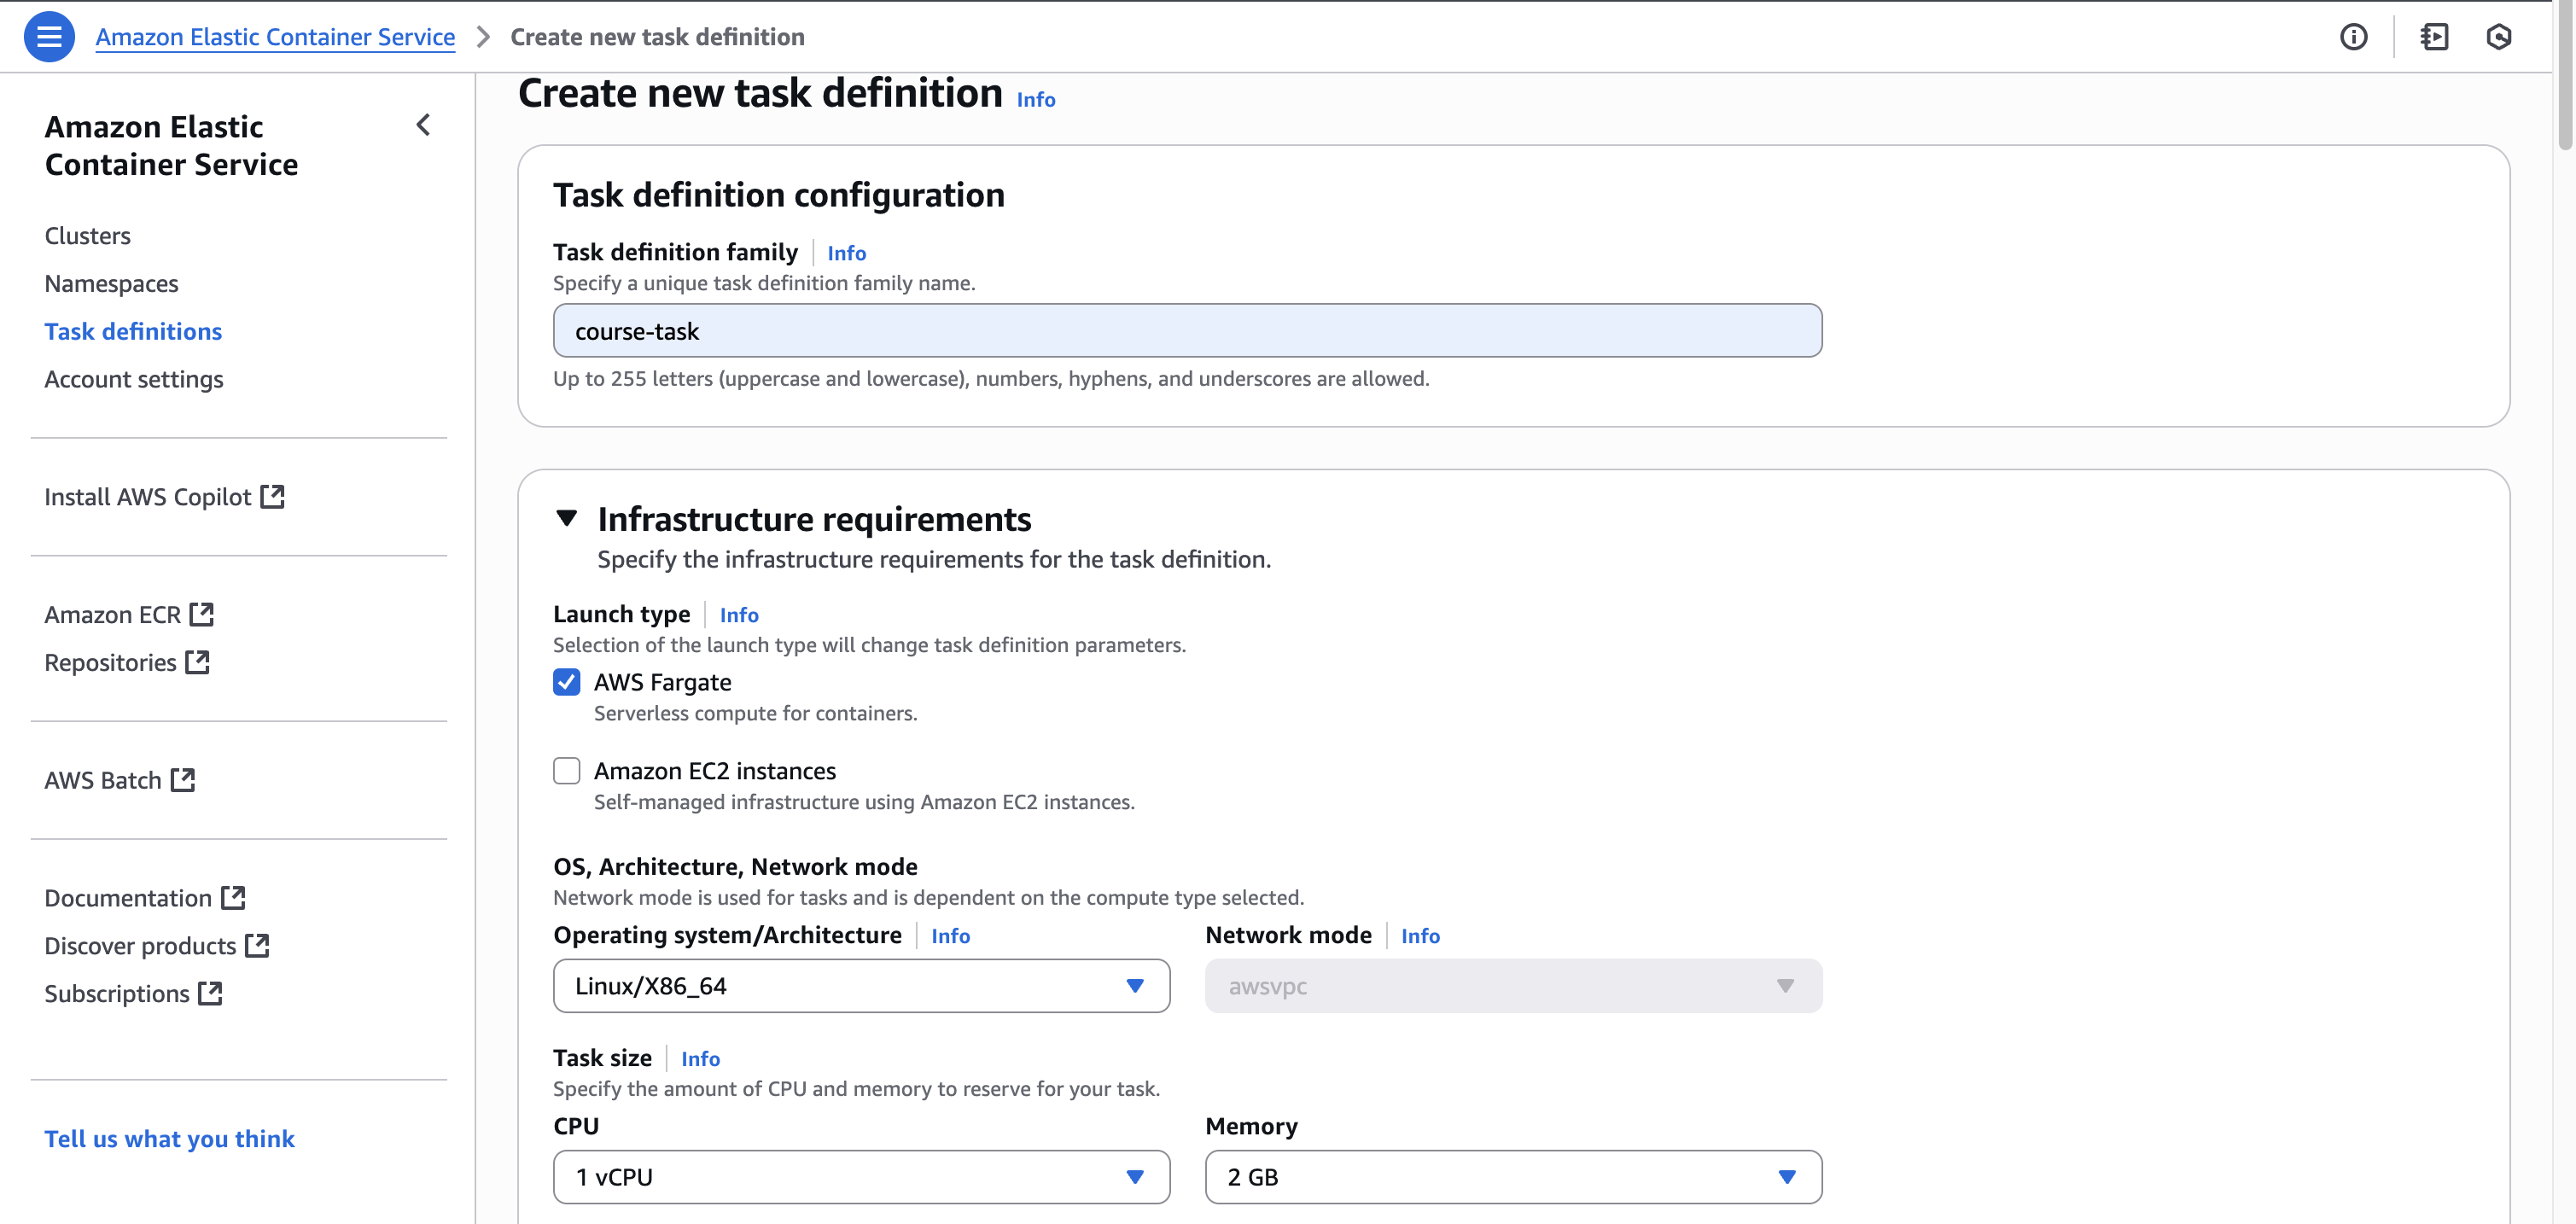Image resolution: width=2576 pixels, height=1224 pixels.
Task: Click Amazon Elastic Container Service breadcrumb link
Action: coord(275,37)
